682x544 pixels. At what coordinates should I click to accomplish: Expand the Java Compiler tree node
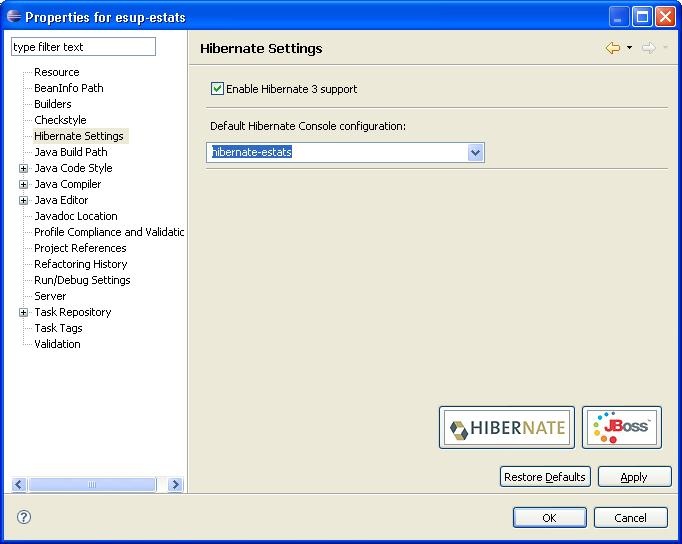click(24, 184)
